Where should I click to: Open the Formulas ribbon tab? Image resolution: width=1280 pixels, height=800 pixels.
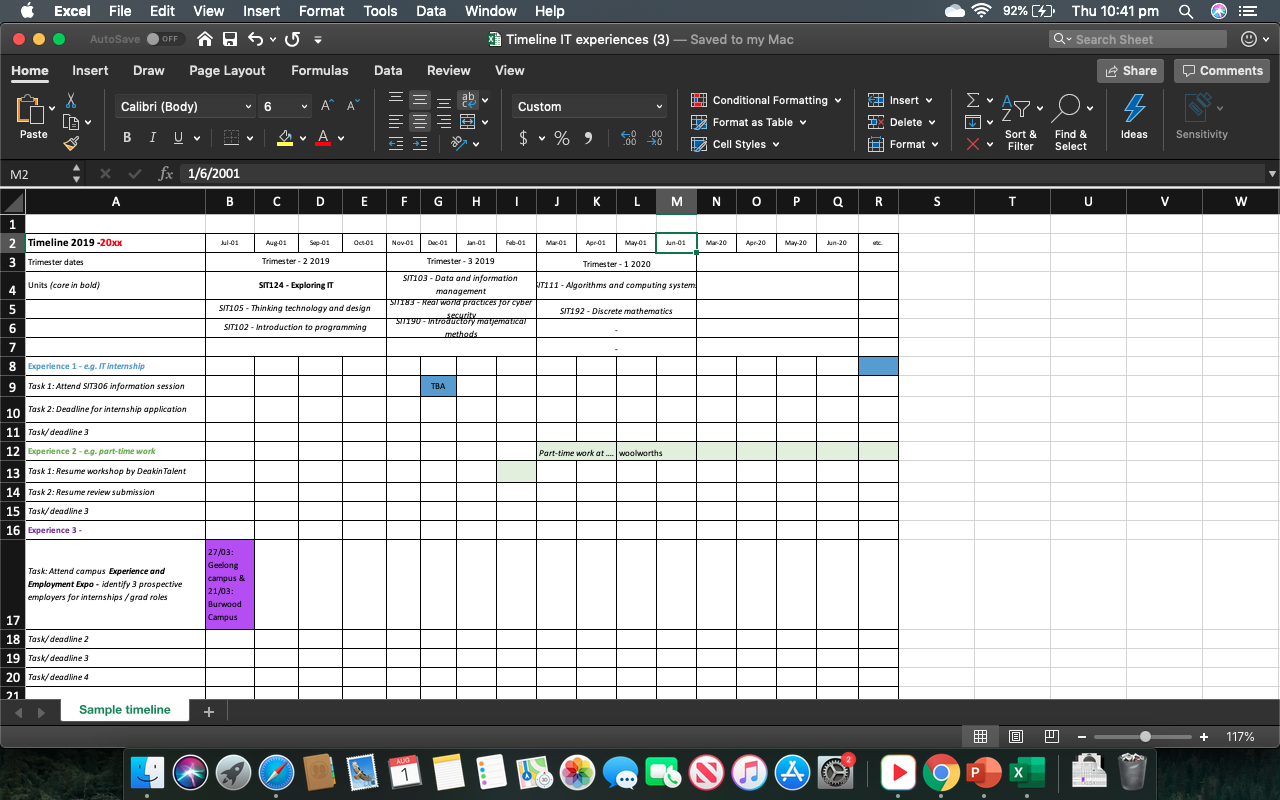click(x=319, y=70)
